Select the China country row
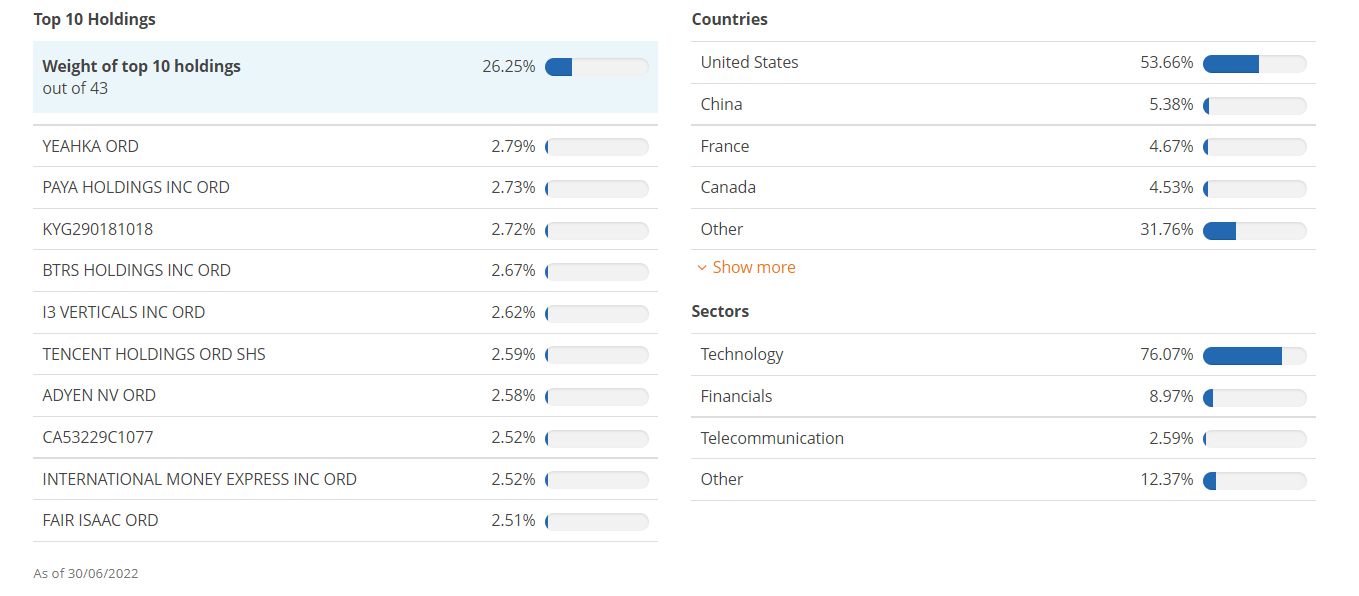The width and height of the screenshot is (1359, 596). coord(721,104)
